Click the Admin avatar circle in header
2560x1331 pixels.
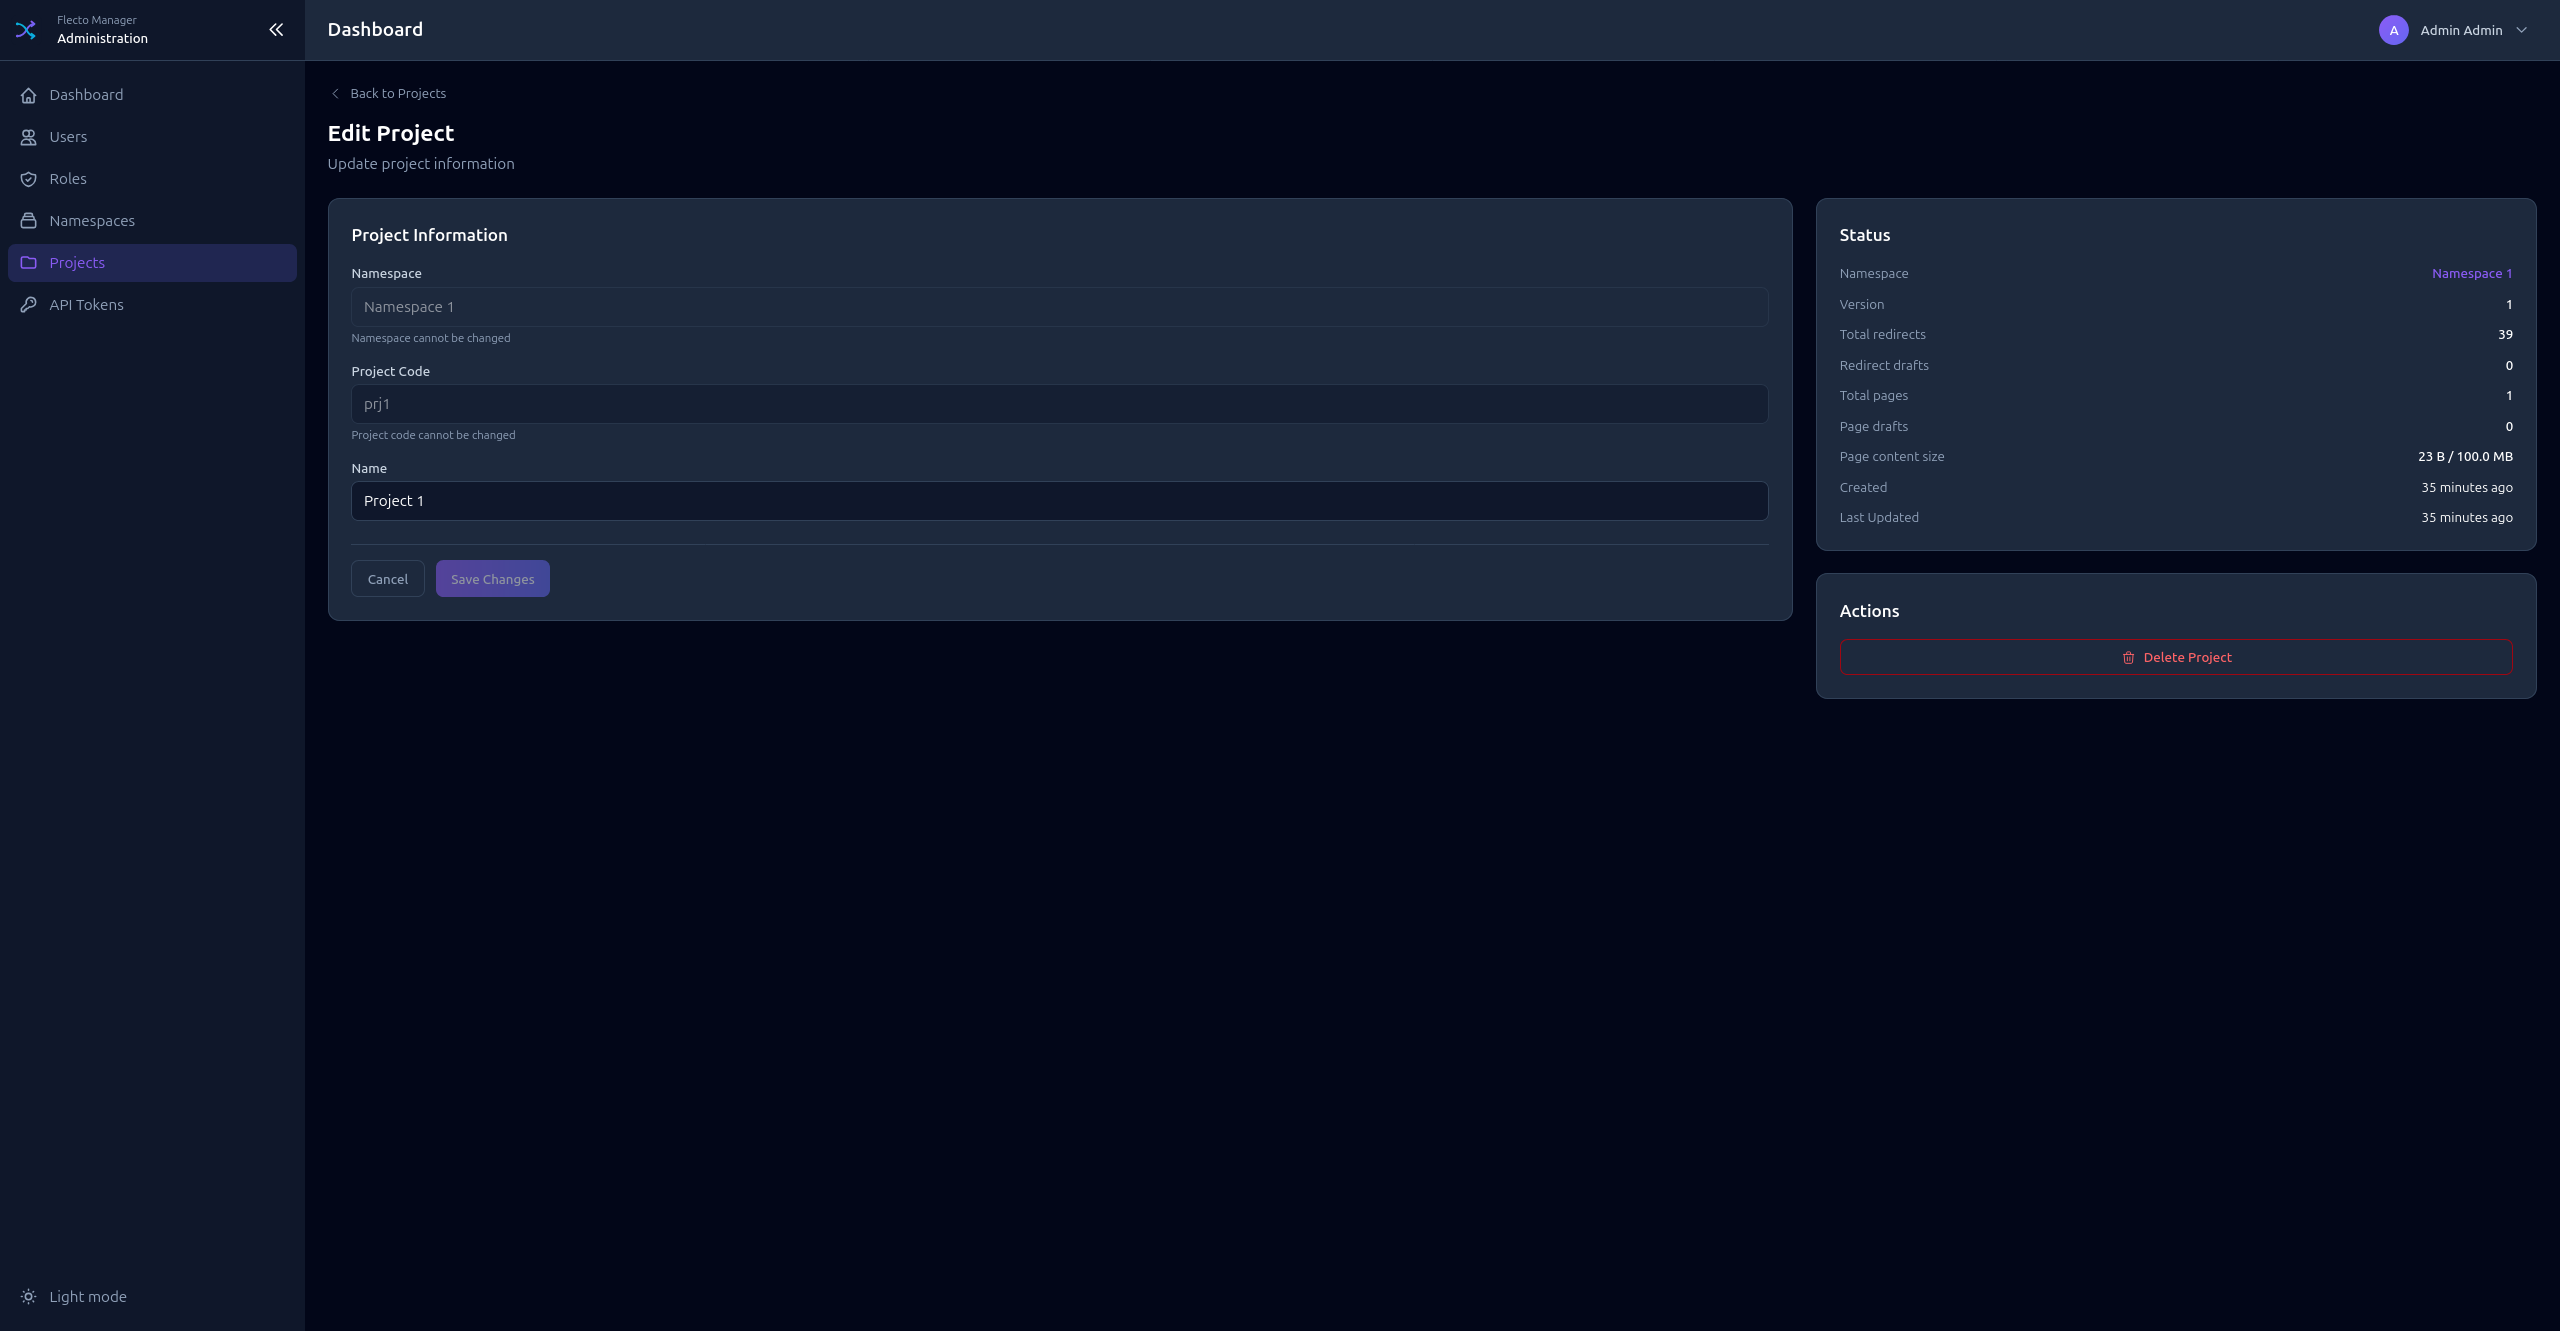coord(2392,30)
